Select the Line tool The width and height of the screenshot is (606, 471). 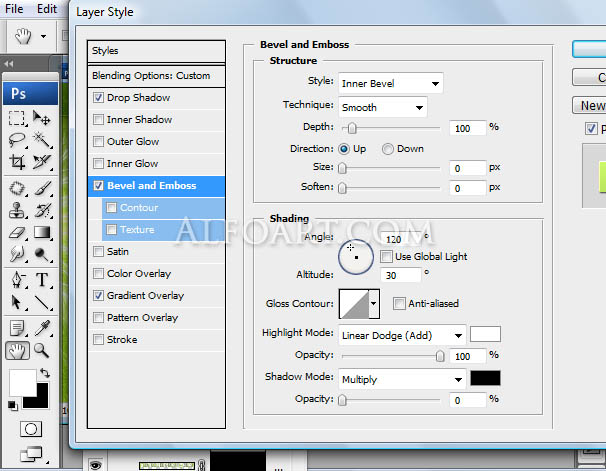(x=42, y=302)
